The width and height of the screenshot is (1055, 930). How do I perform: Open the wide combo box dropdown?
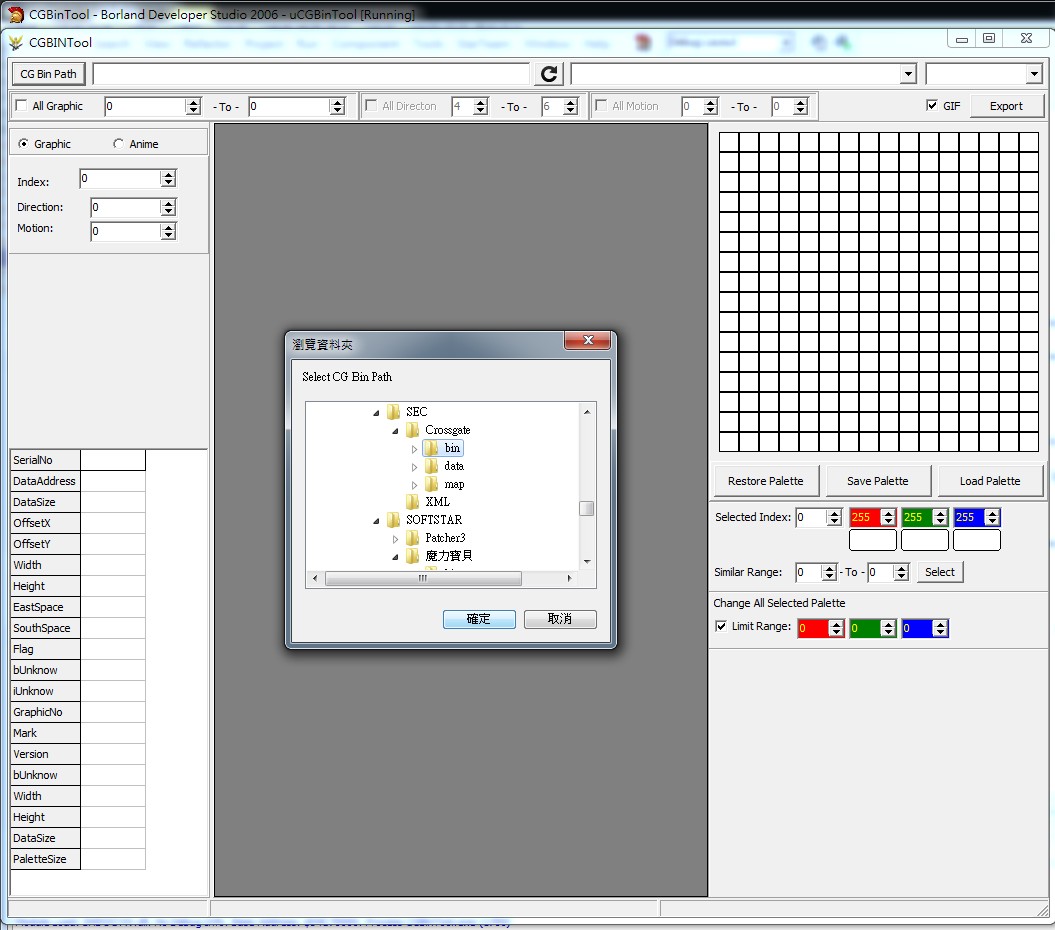point(907,74)
